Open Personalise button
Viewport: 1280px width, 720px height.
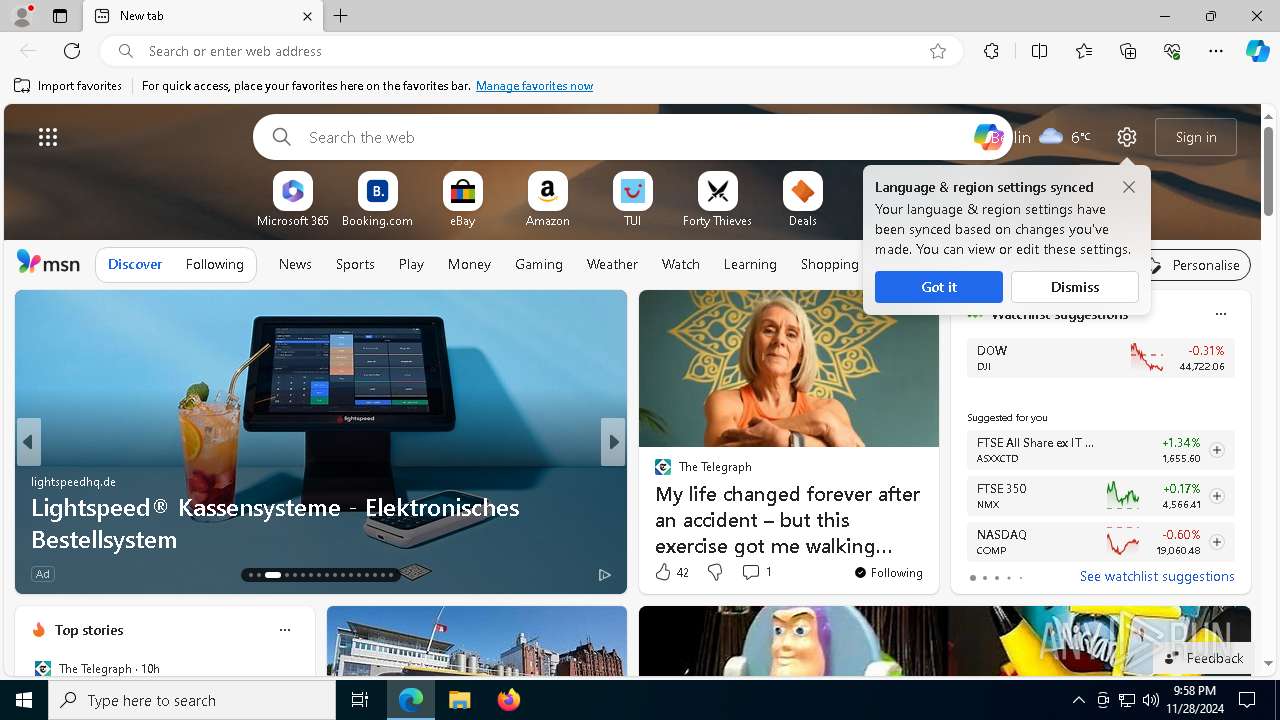1196,265
